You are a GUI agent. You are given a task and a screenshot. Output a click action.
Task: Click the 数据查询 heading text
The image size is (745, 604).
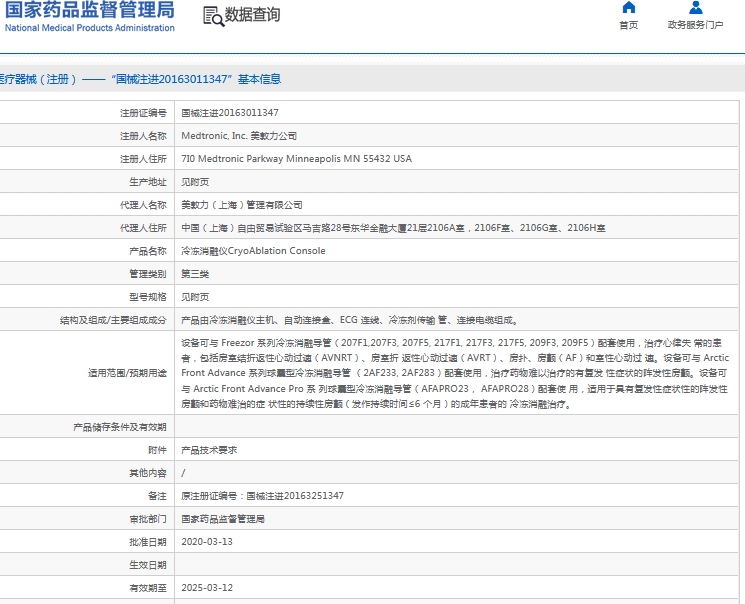point(252,15)
